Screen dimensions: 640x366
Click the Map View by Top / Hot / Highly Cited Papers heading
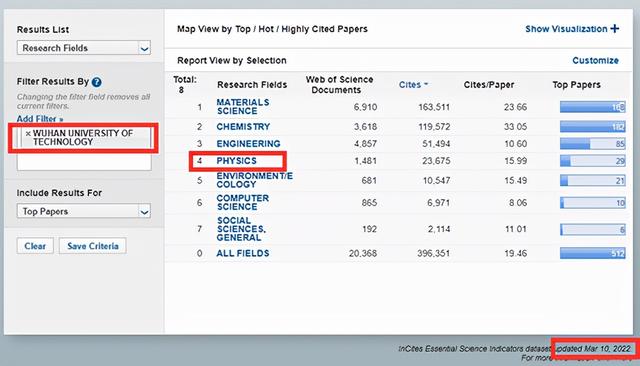272,29
